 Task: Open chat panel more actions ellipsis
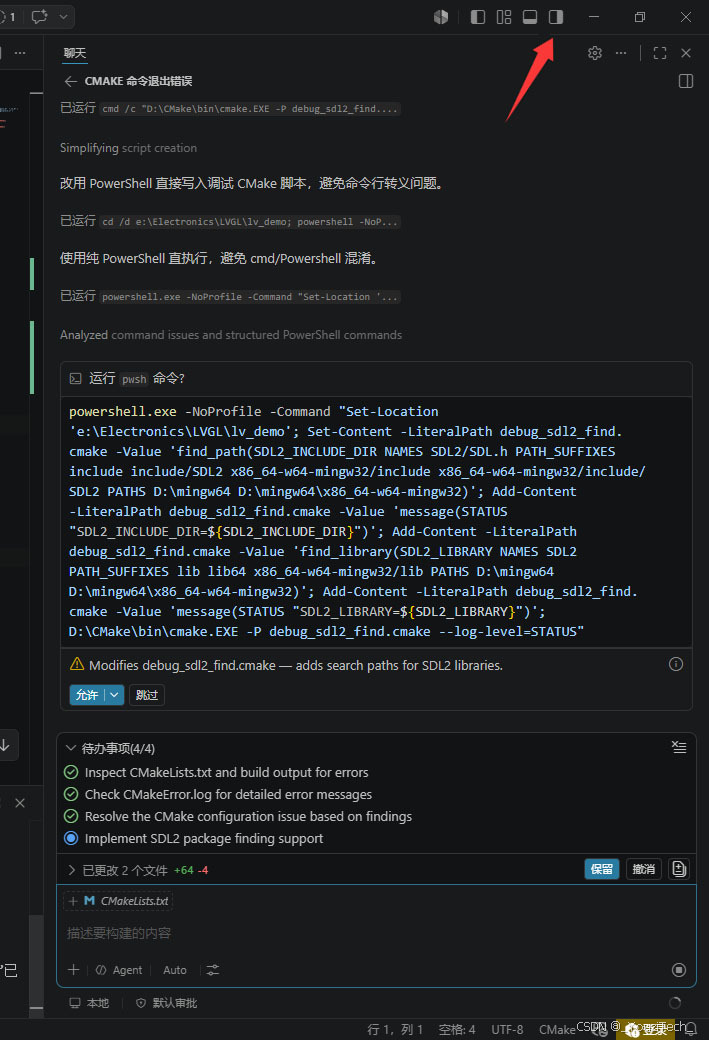point(621,53)
